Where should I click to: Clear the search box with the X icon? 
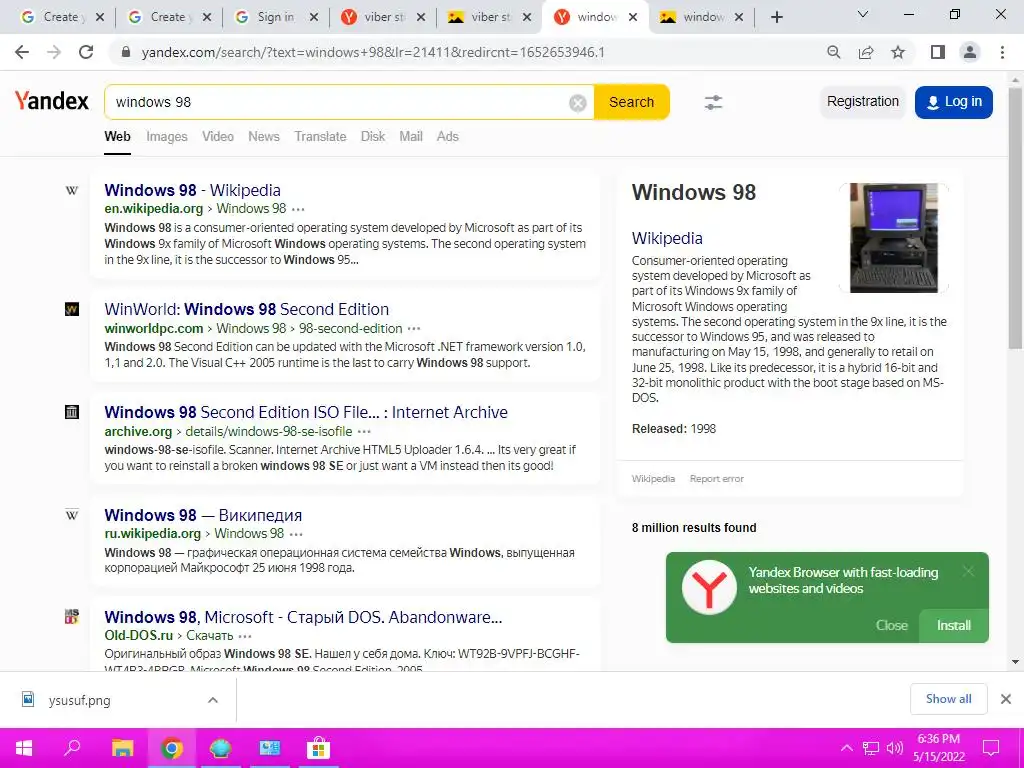click(577, 103)
